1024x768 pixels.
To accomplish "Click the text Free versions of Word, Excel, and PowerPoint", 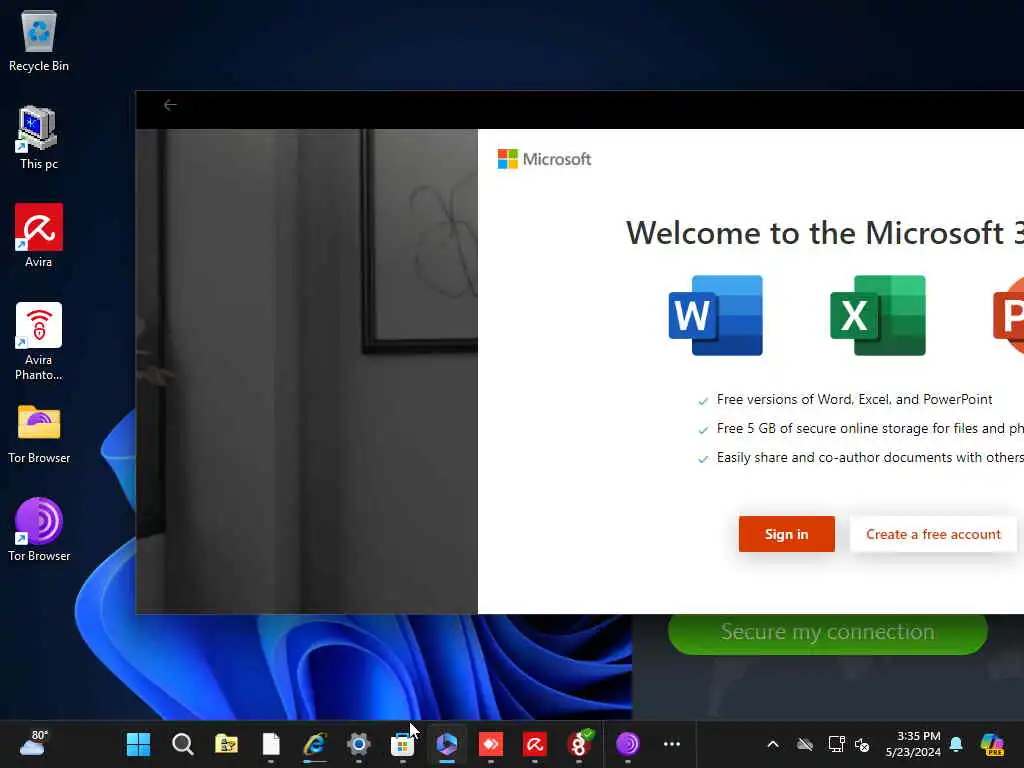I will [x=854, y=399].
